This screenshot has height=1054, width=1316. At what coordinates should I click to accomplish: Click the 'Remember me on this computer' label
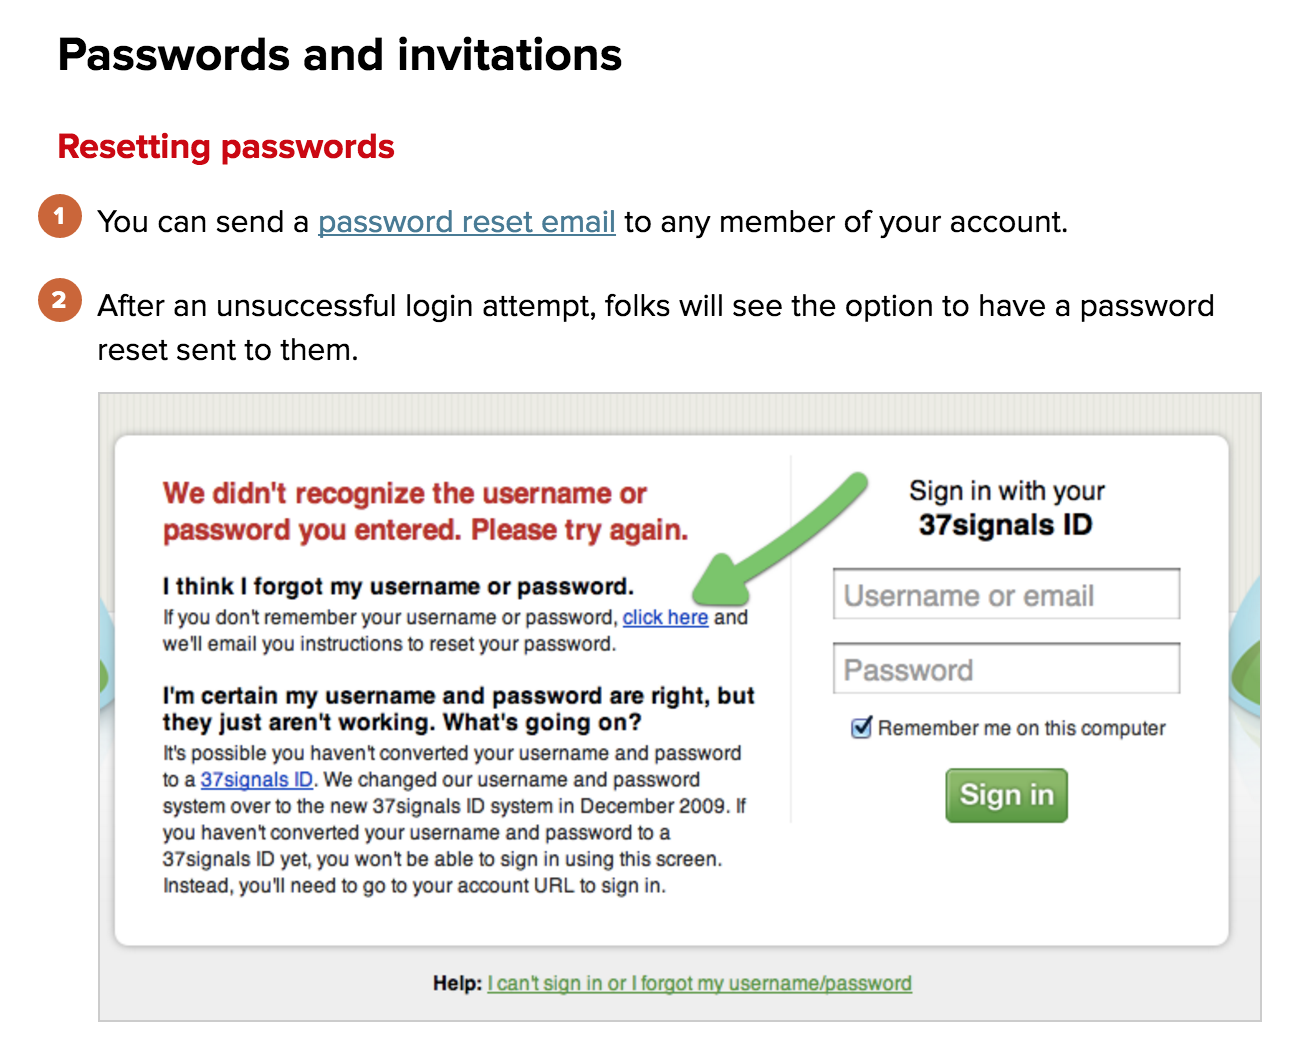click(x=1021, y=728)
